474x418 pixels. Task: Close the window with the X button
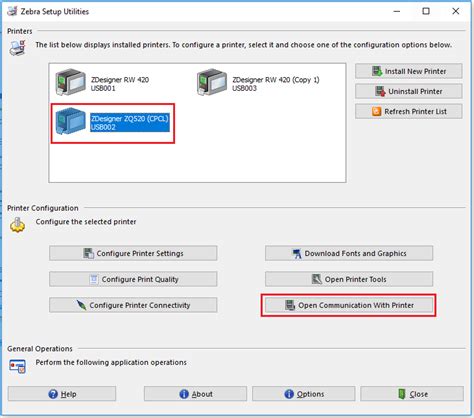pos(456,11)
